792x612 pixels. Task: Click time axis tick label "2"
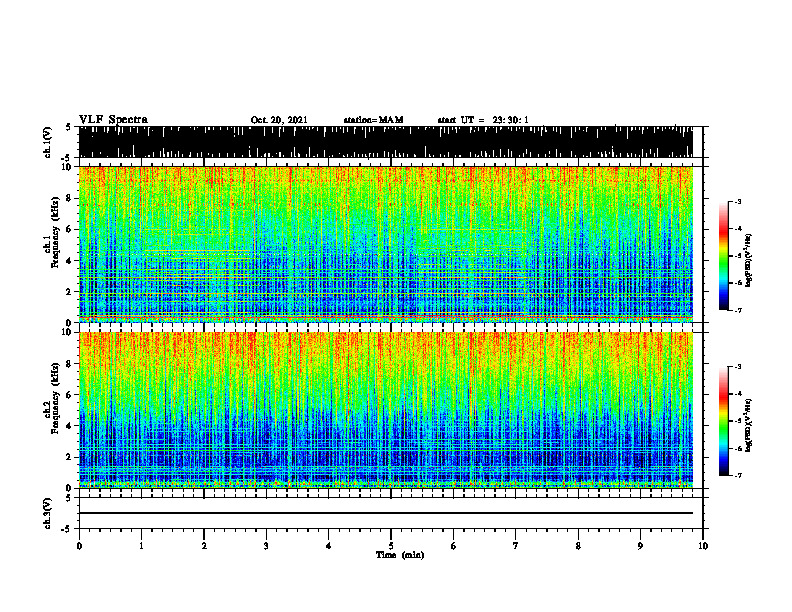pyautogui.click(x=204, y=546)
